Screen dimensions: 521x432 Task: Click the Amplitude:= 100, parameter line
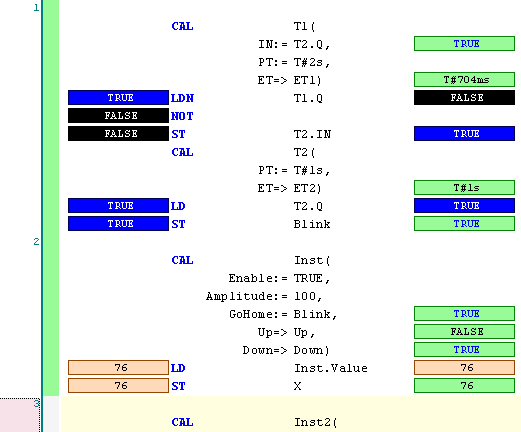coord(264,296)
